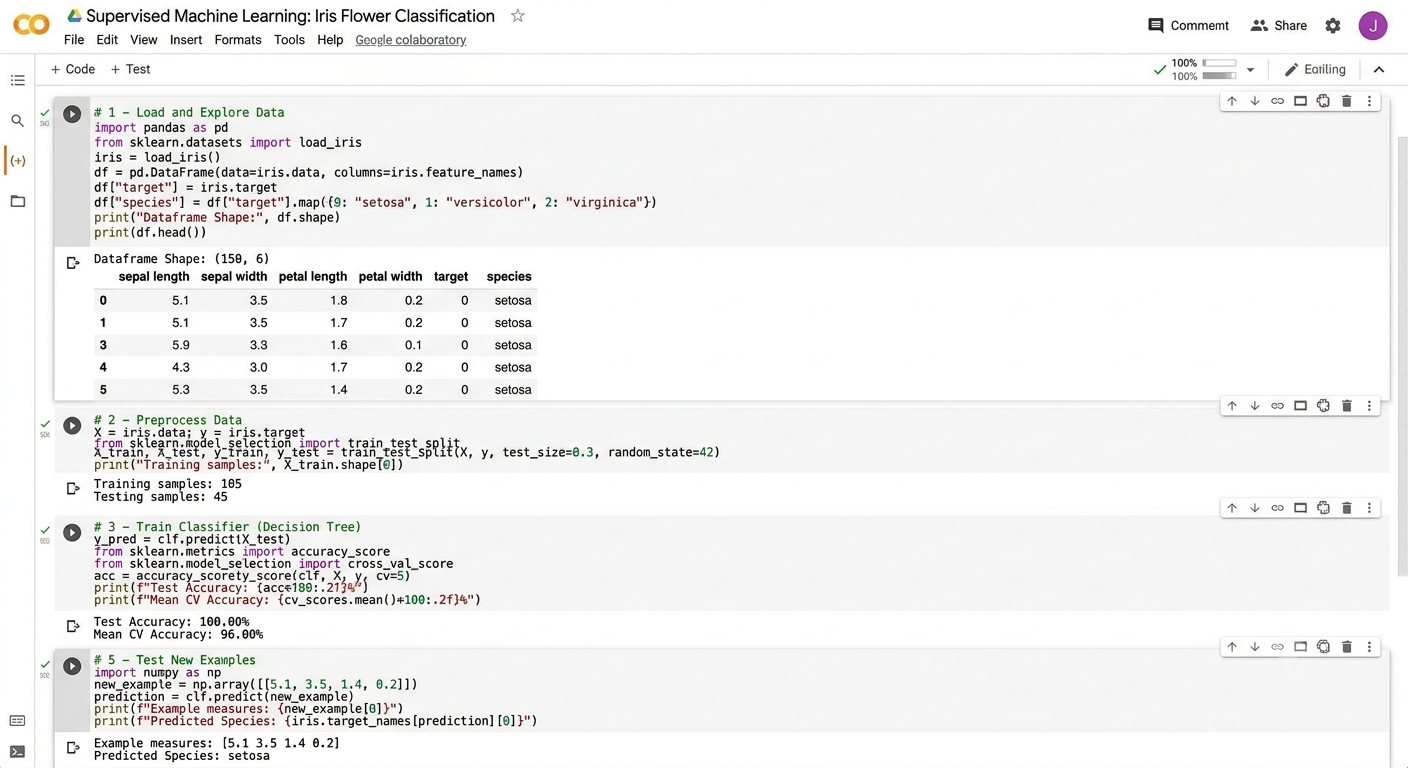Viewport: 1408px width, 768px height.
Task: Click the RAM usage bar indicator
Action: [x=1219, y=63]
